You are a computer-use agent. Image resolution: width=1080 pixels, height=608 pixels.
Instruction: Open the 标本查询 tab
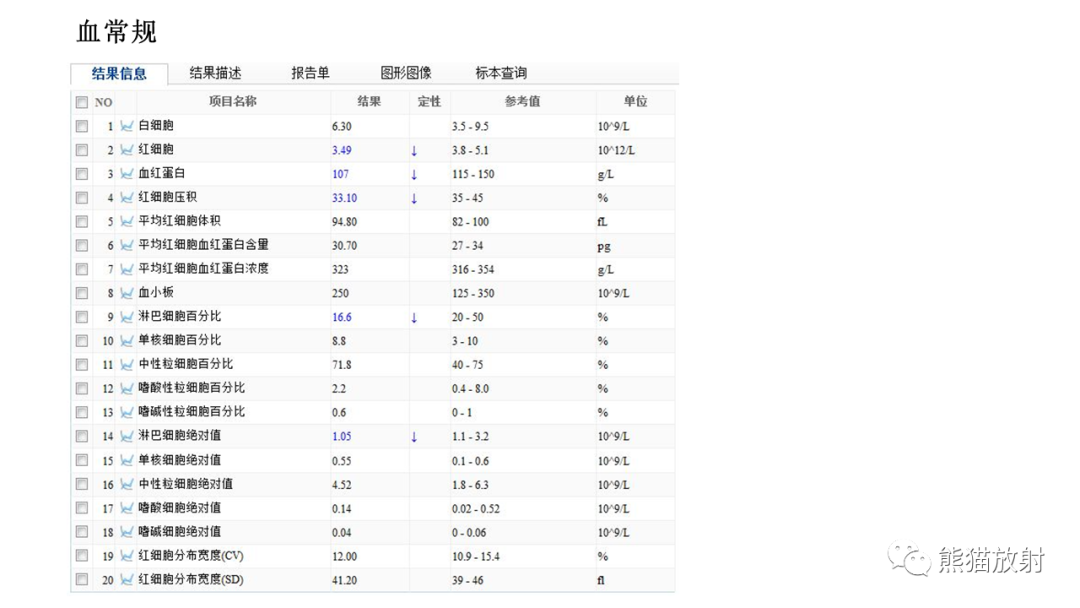(x=501, y=73)
